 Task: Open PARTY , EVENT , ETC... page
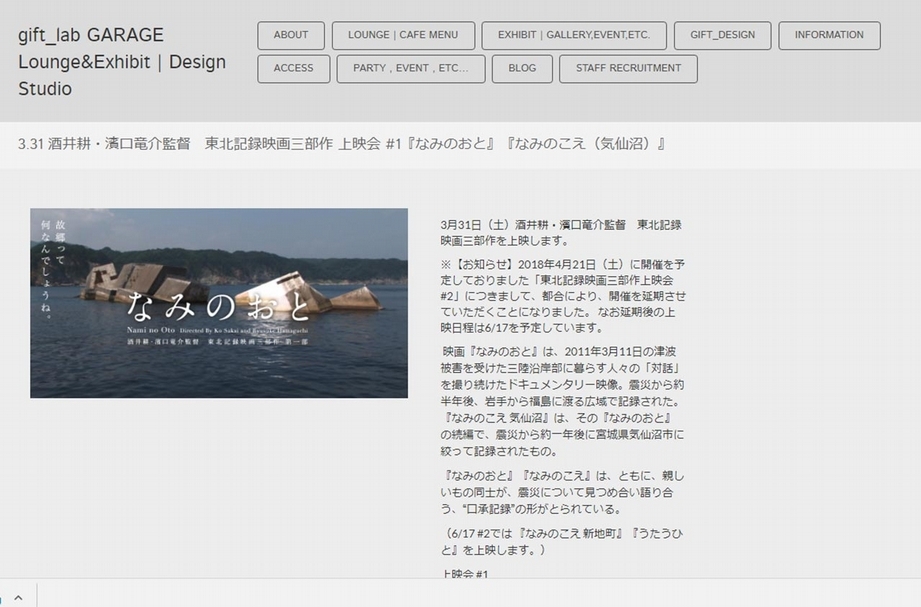coord(411,69)
